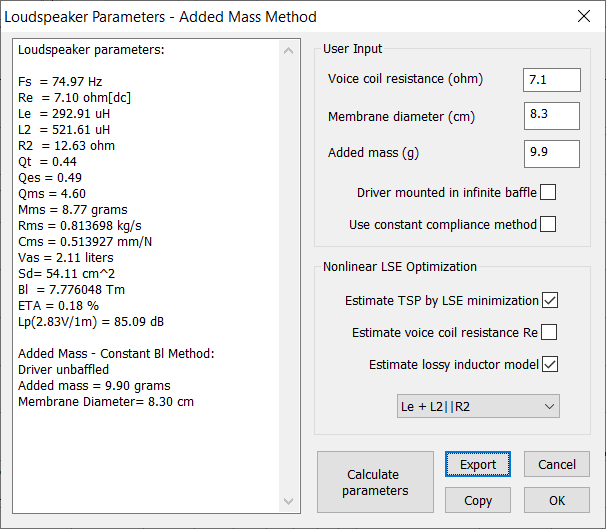Uncheck Estimate TSP by LSE minimization

(548, 300)
